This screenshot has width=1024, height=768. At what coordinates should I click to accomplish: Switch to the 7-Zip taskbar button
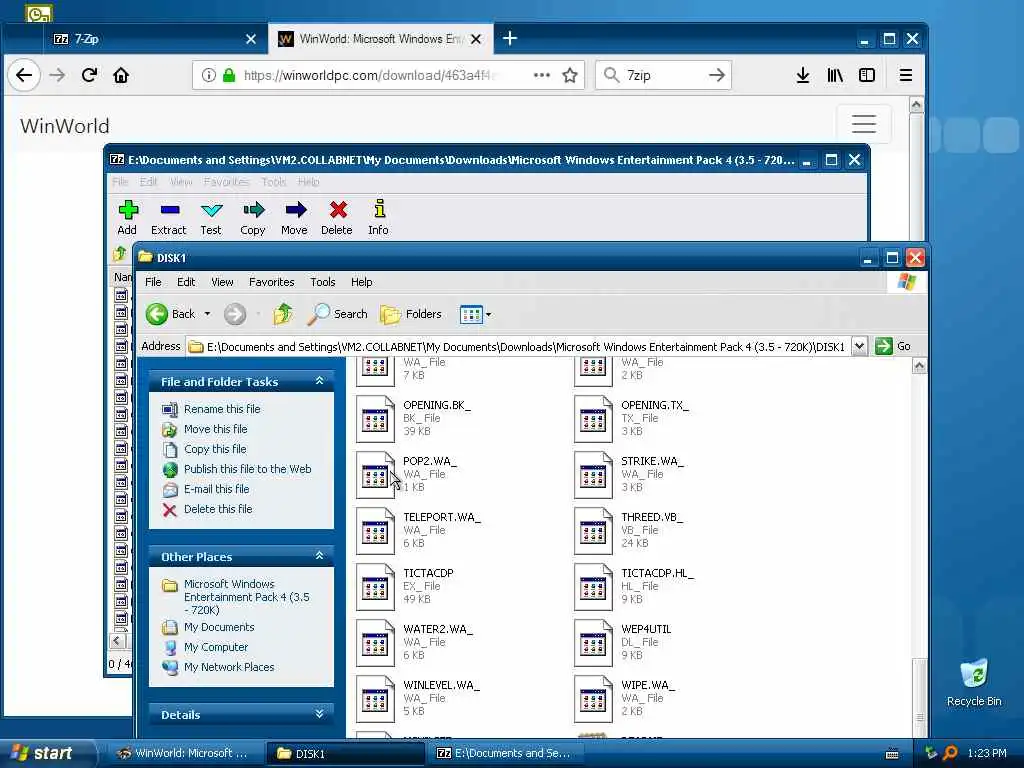click(x=507, y=753)
